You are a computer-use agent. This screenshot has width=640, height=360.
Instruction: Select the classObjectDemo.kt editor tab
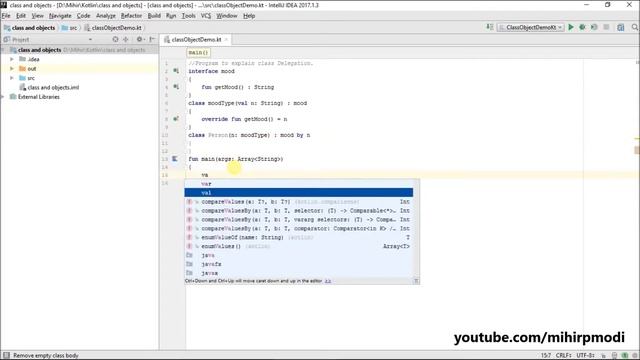pos(196,40)
